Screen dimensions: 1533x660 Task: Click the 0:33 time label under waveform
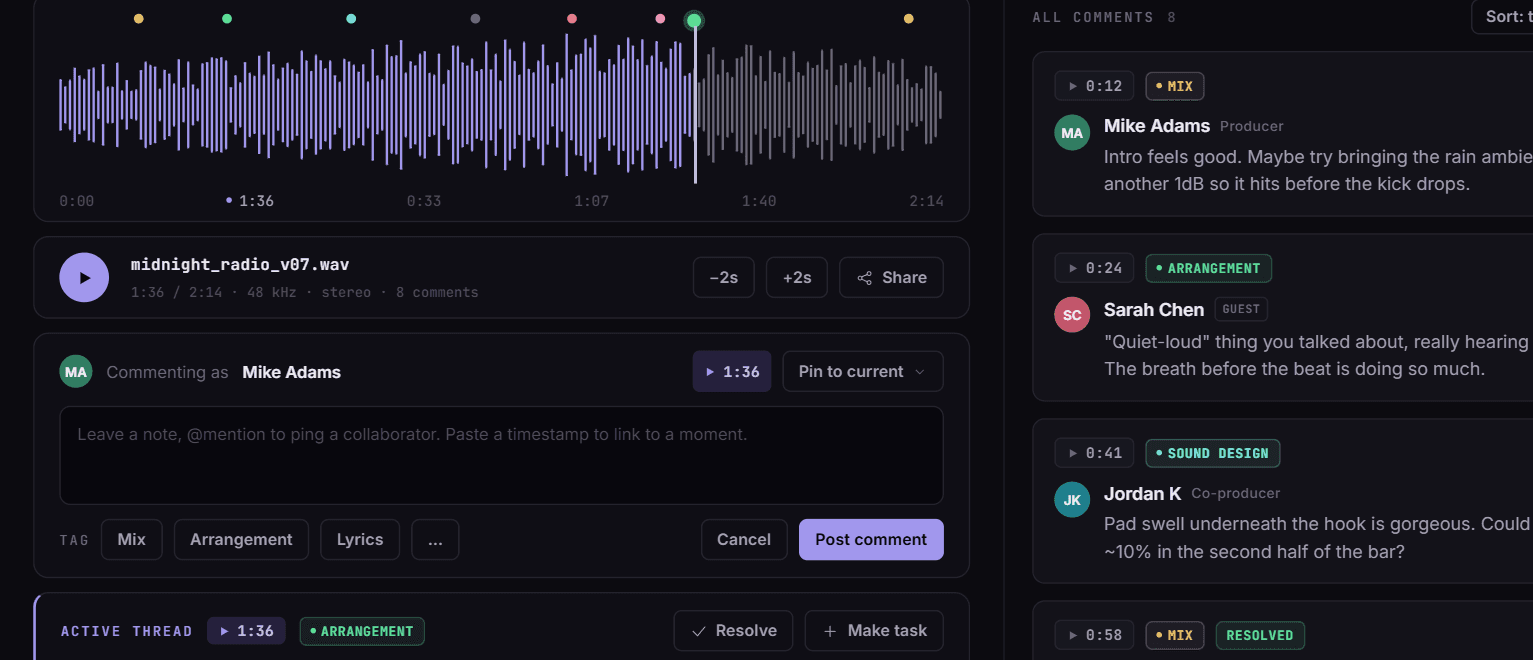coord(424,201)
